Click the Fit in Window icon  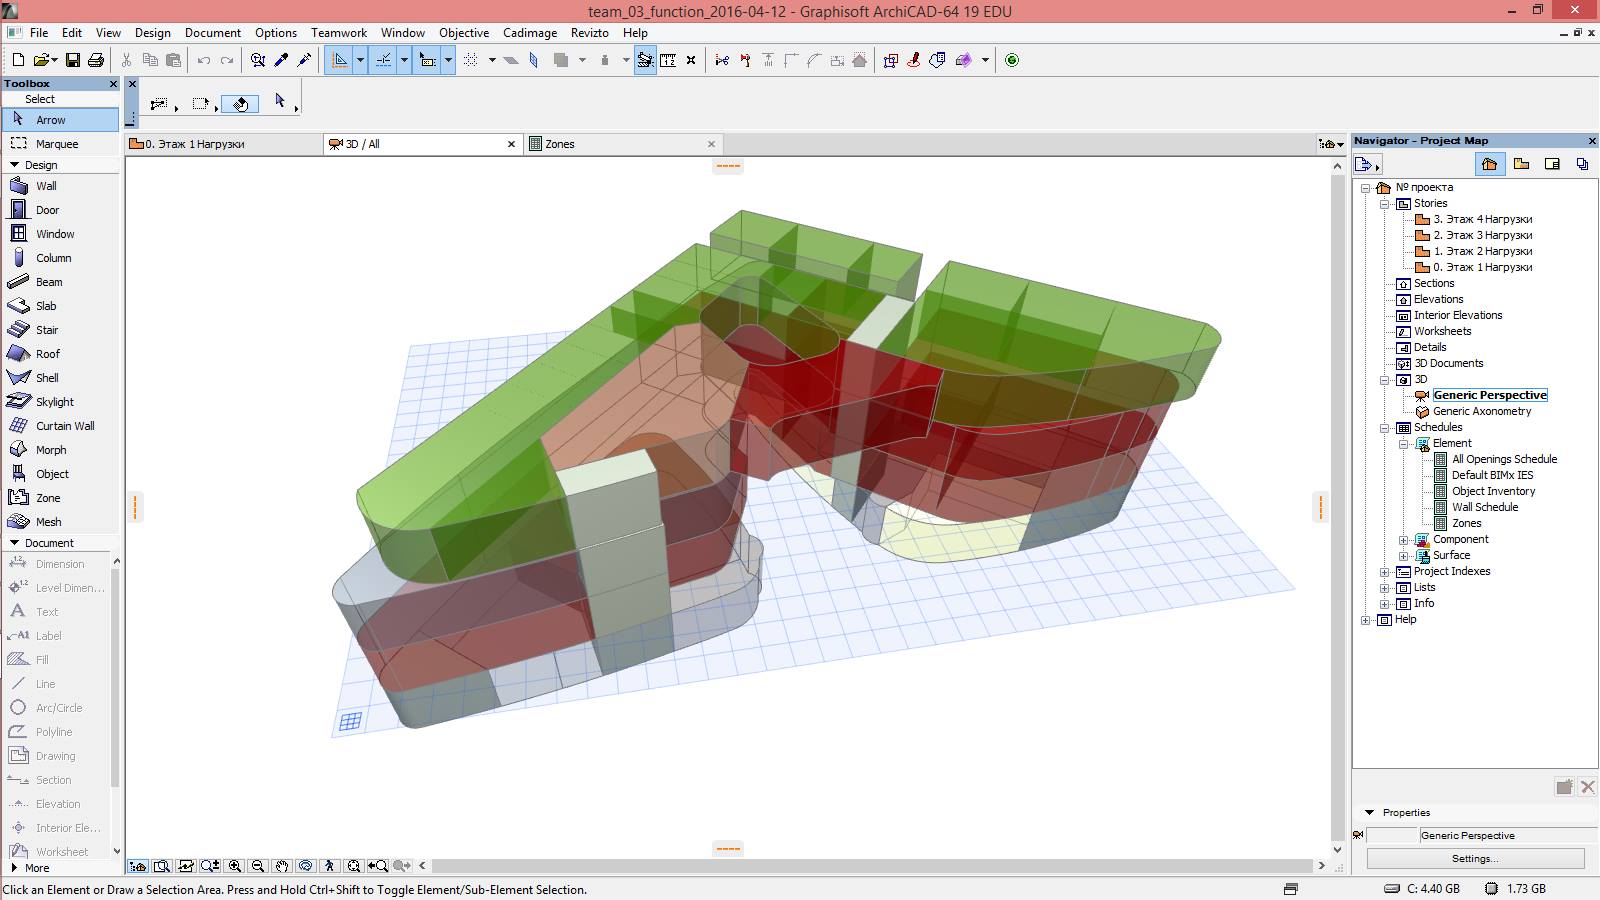point(354,866)
